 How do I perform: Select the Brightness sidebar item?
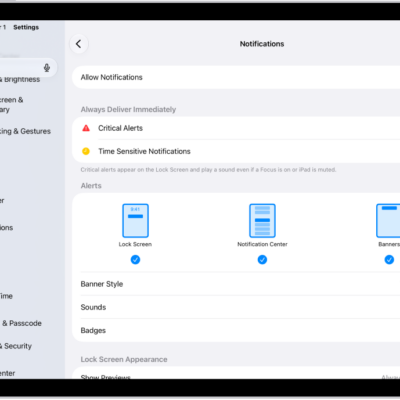pos(20,79)
